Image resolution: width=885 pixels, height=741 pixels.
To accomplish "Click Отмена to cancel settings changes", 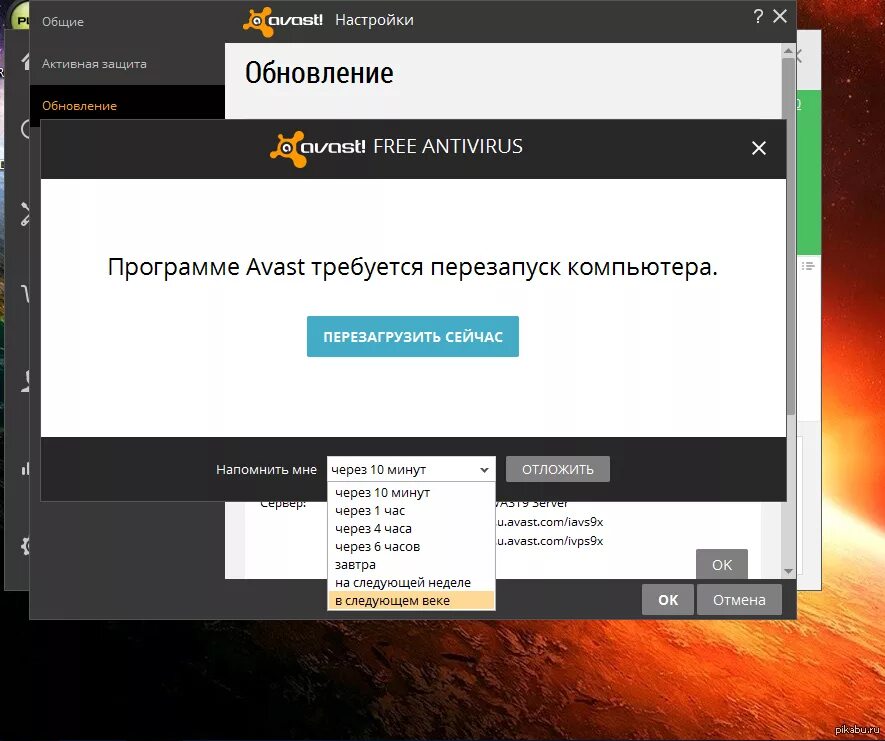I will [x=739, y=599].
